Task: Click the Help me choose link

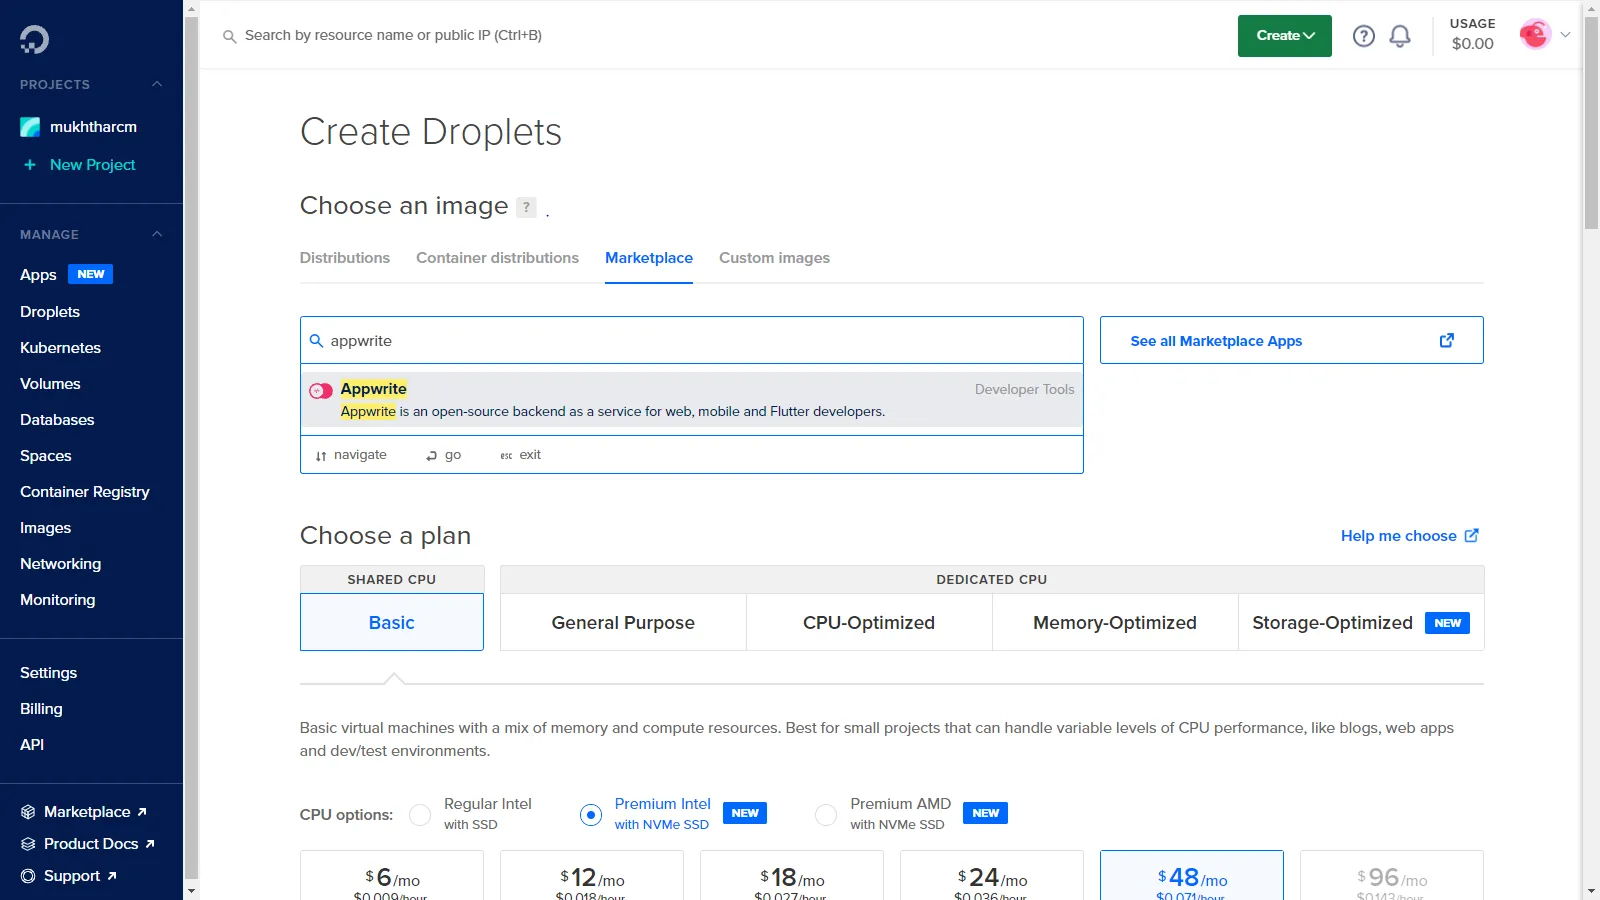Action: 1398,535
